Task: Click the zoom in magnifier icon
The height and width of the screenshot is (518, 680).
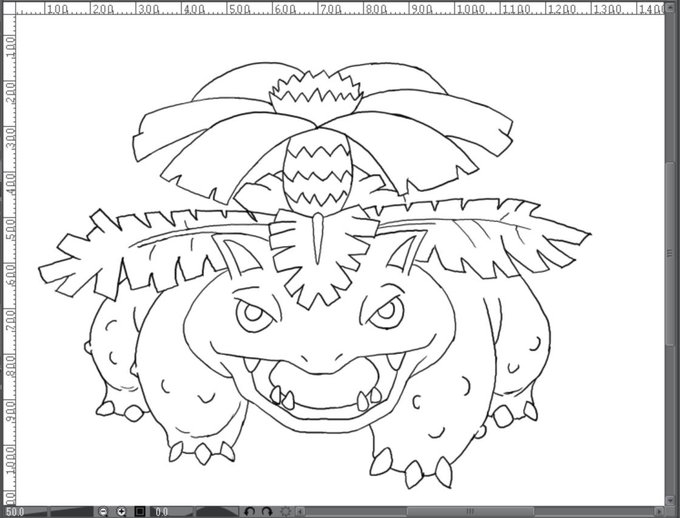Action: coord(121,512)
